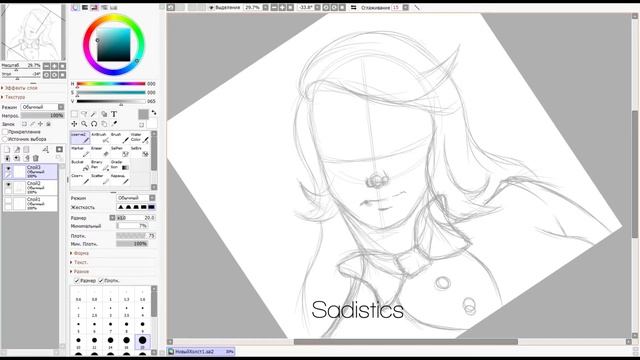Open the brush Режим dropdown
This screenshot has width=640, height=360.
pos(136,198)
